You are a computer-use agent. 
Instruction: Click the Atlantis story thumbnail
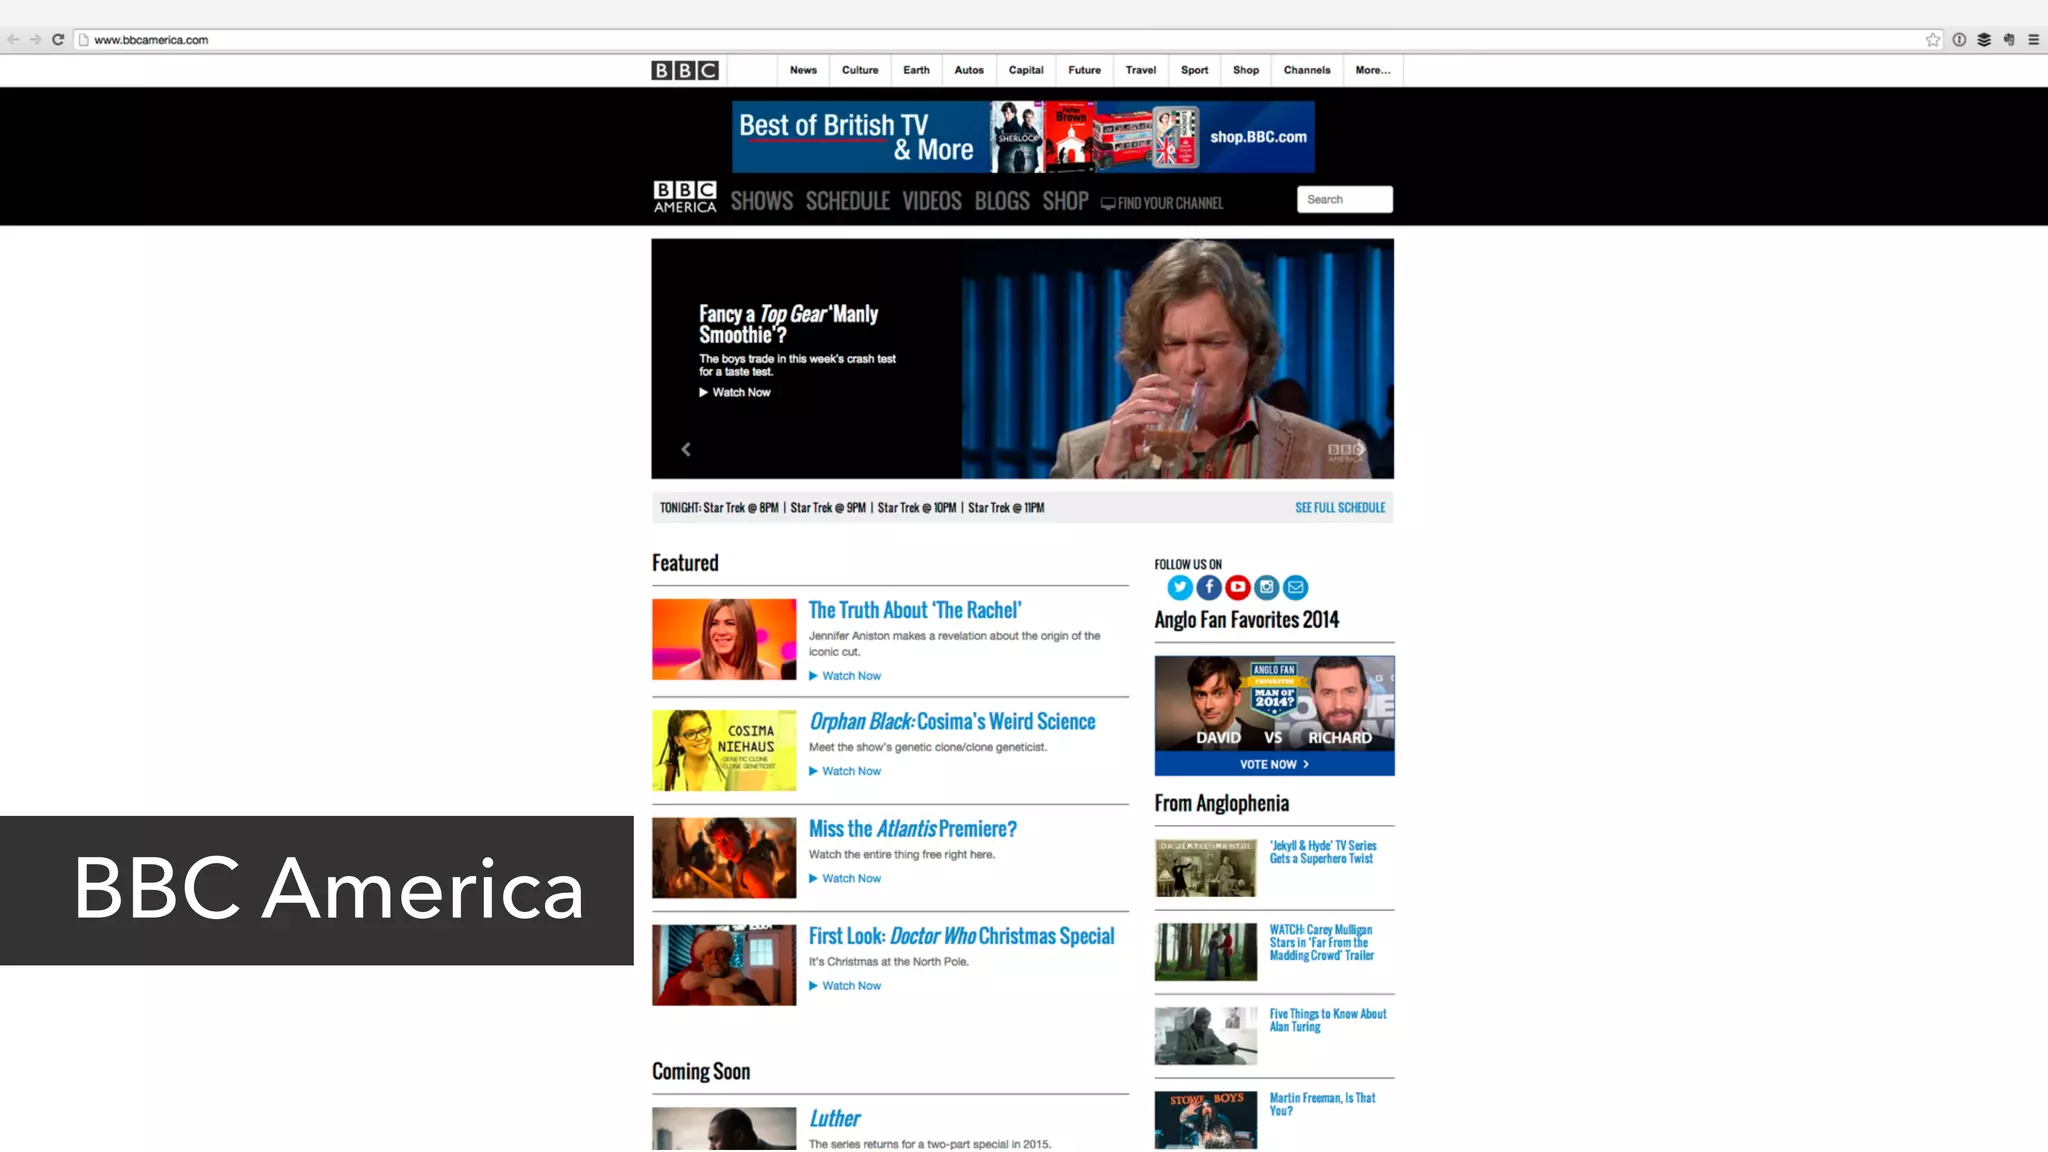pos(724,857)
